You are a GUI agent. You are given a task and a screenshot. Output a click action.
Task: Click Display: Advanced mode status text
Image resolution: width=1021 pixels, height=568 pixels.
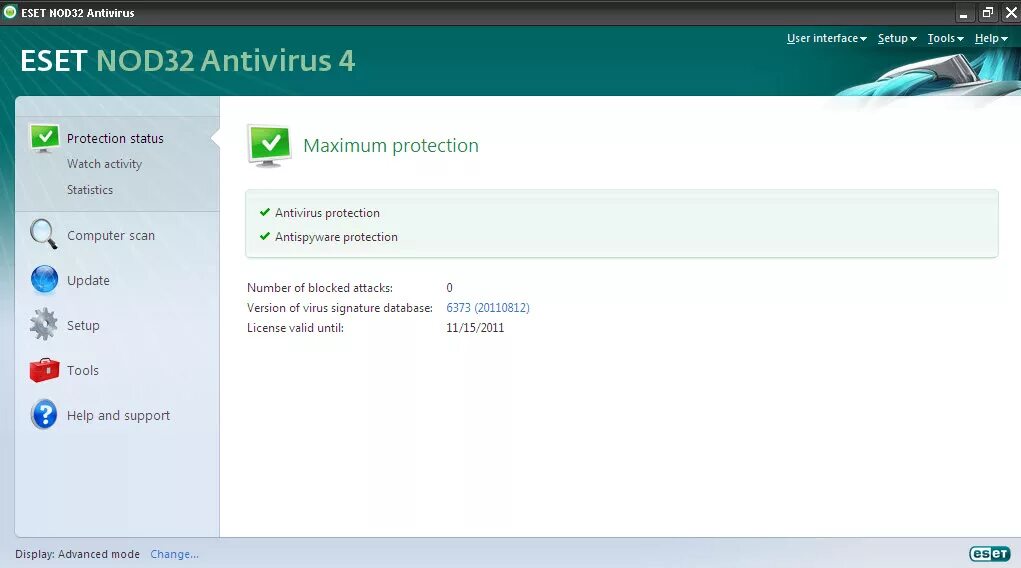coord(77,554)
